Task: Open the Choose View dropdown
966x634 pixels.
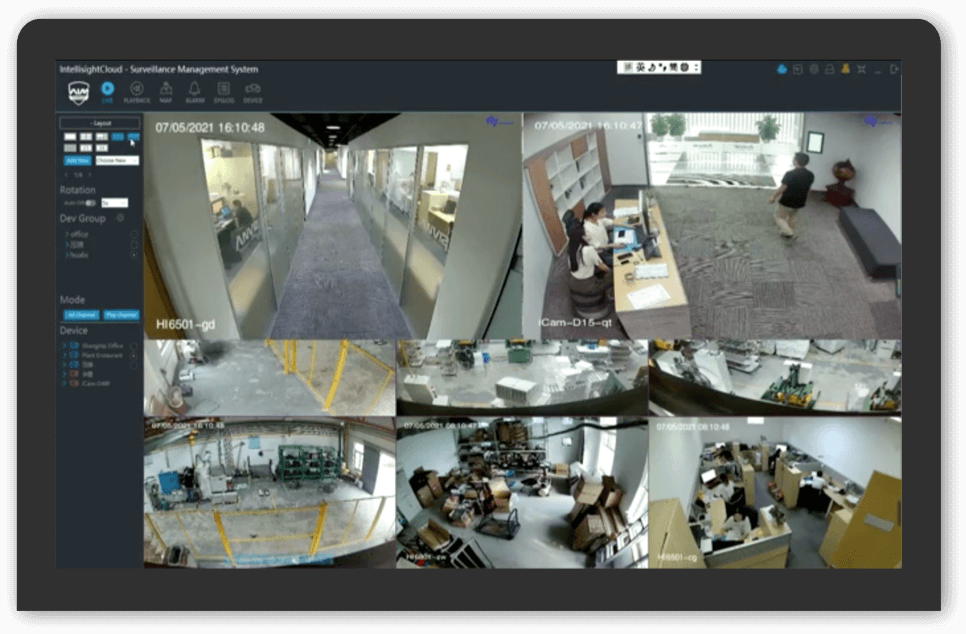Action: (x=117, y=160)
